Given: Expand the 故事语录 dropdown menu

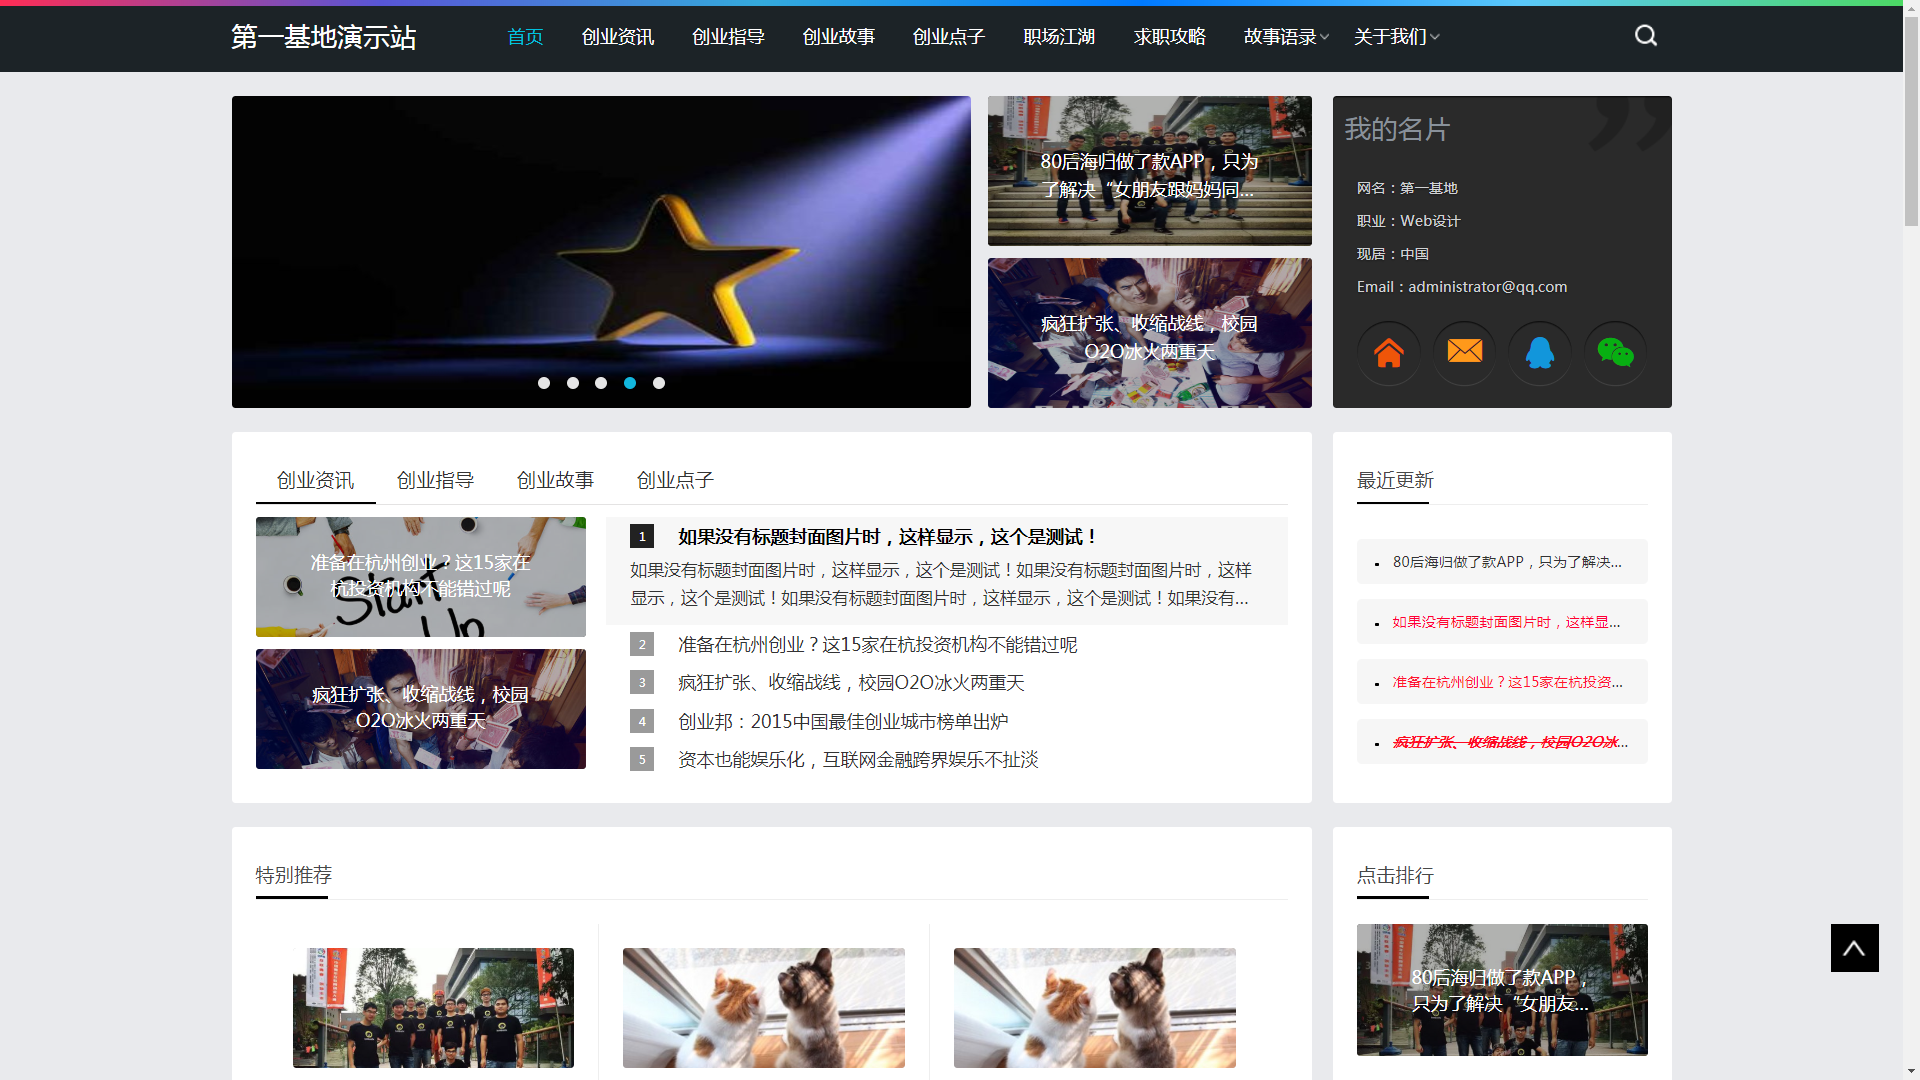Looking at the screenshot, I should [x=1286, y=37].
